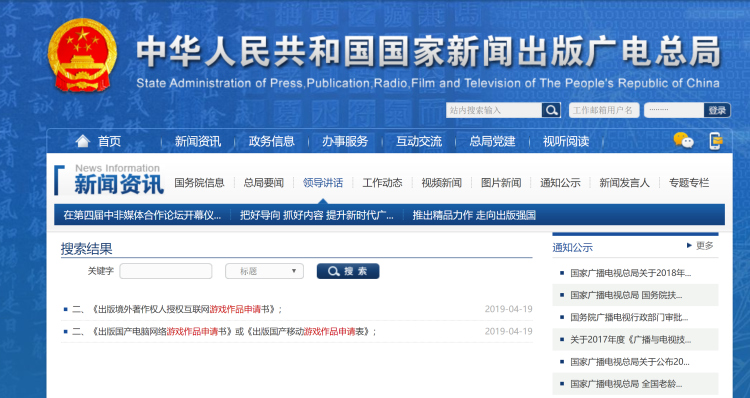Open the 办事服务 main menu
The image size is (750, 398).
coord(345,141)
